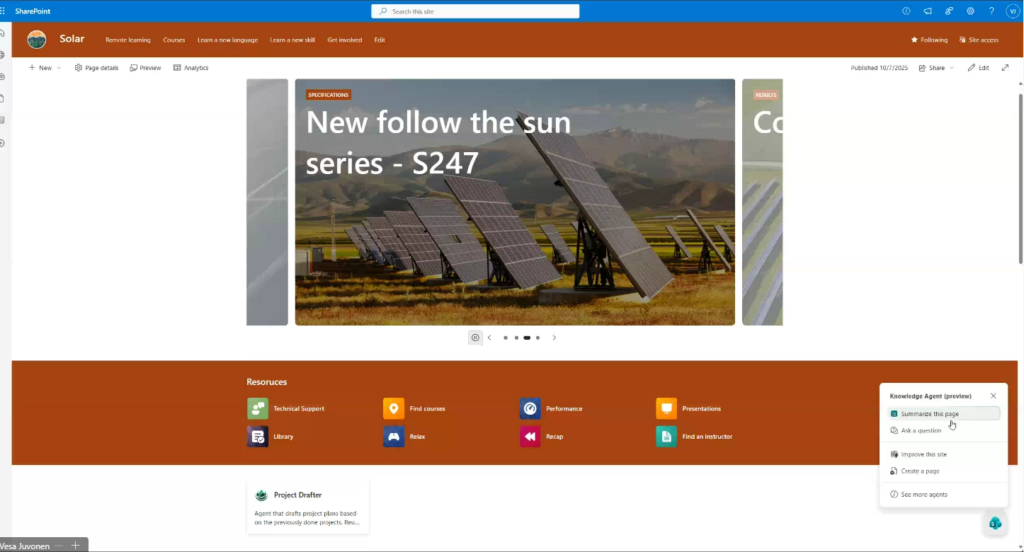Add new tab plus button at bottom

[x=76, y=545]
